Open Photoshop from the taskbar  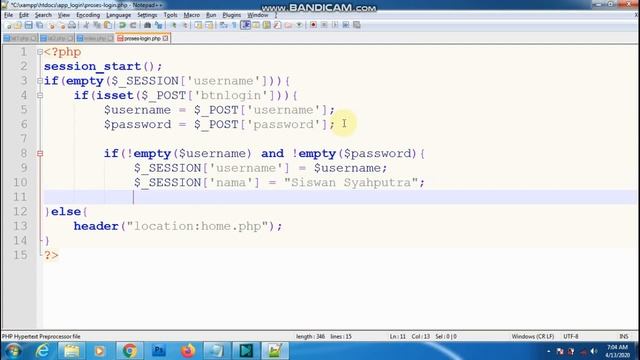tap(159, 351)
